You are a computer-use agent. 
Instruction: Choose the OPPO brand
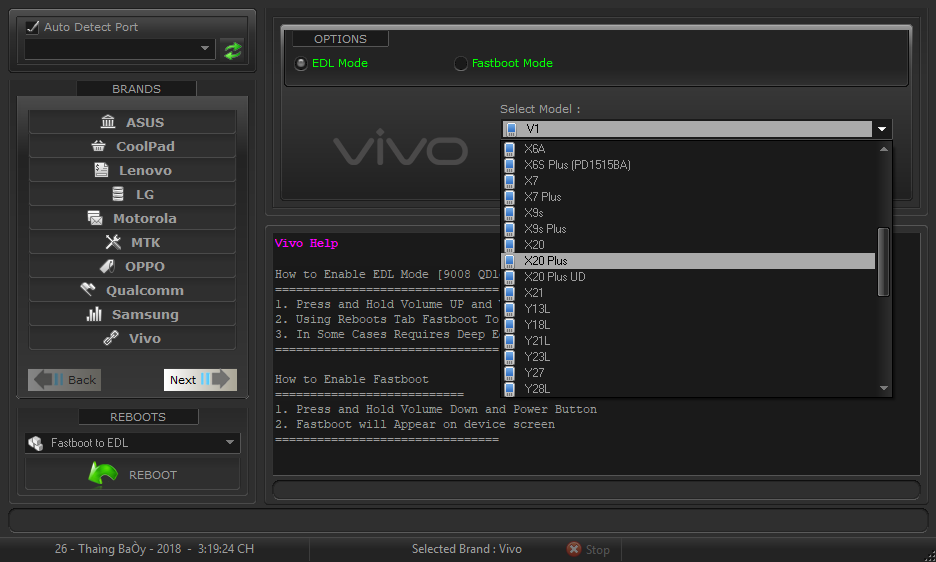click(133, 266)
